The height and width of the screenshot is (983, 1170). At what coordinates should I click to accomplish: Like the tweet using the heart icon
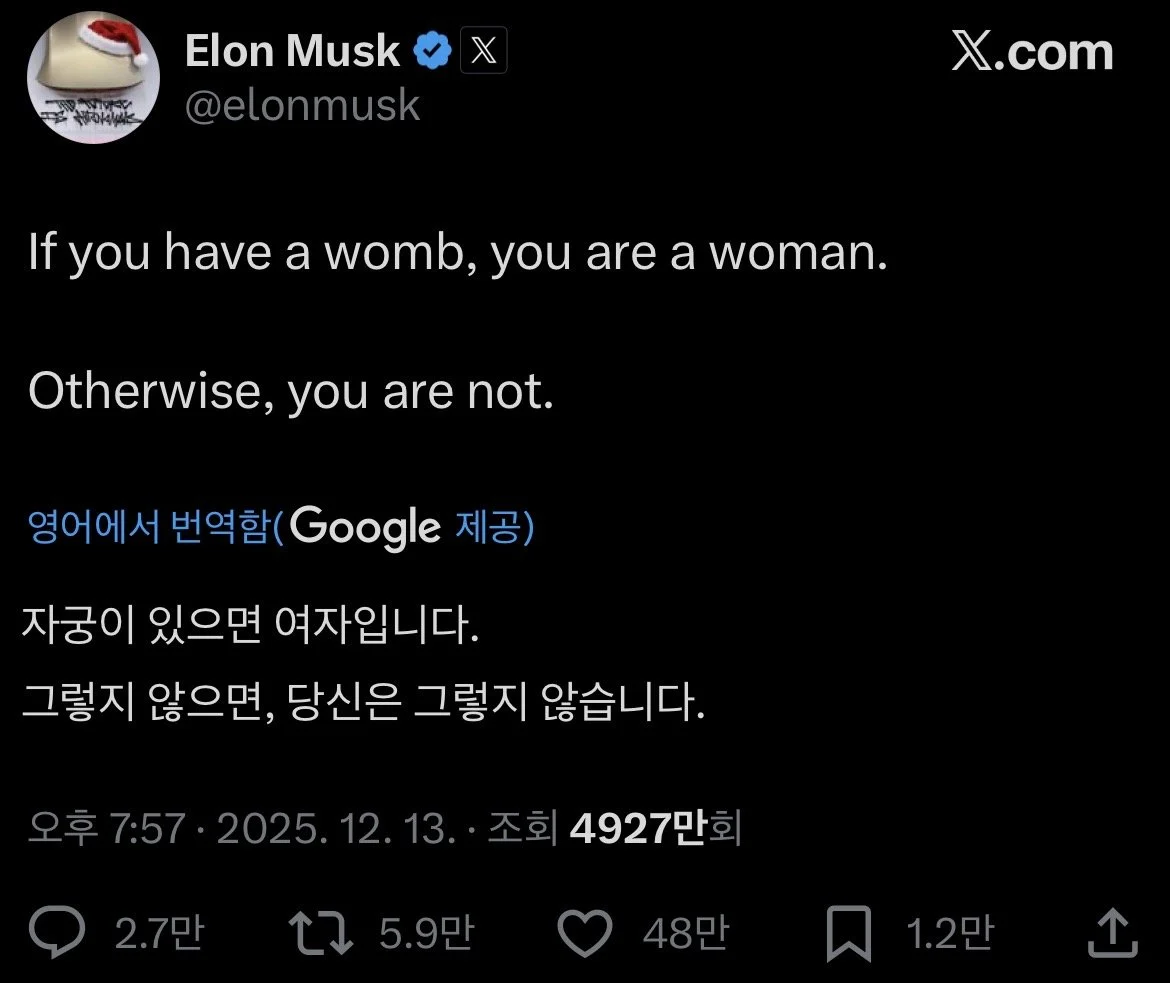click(585, 932)
